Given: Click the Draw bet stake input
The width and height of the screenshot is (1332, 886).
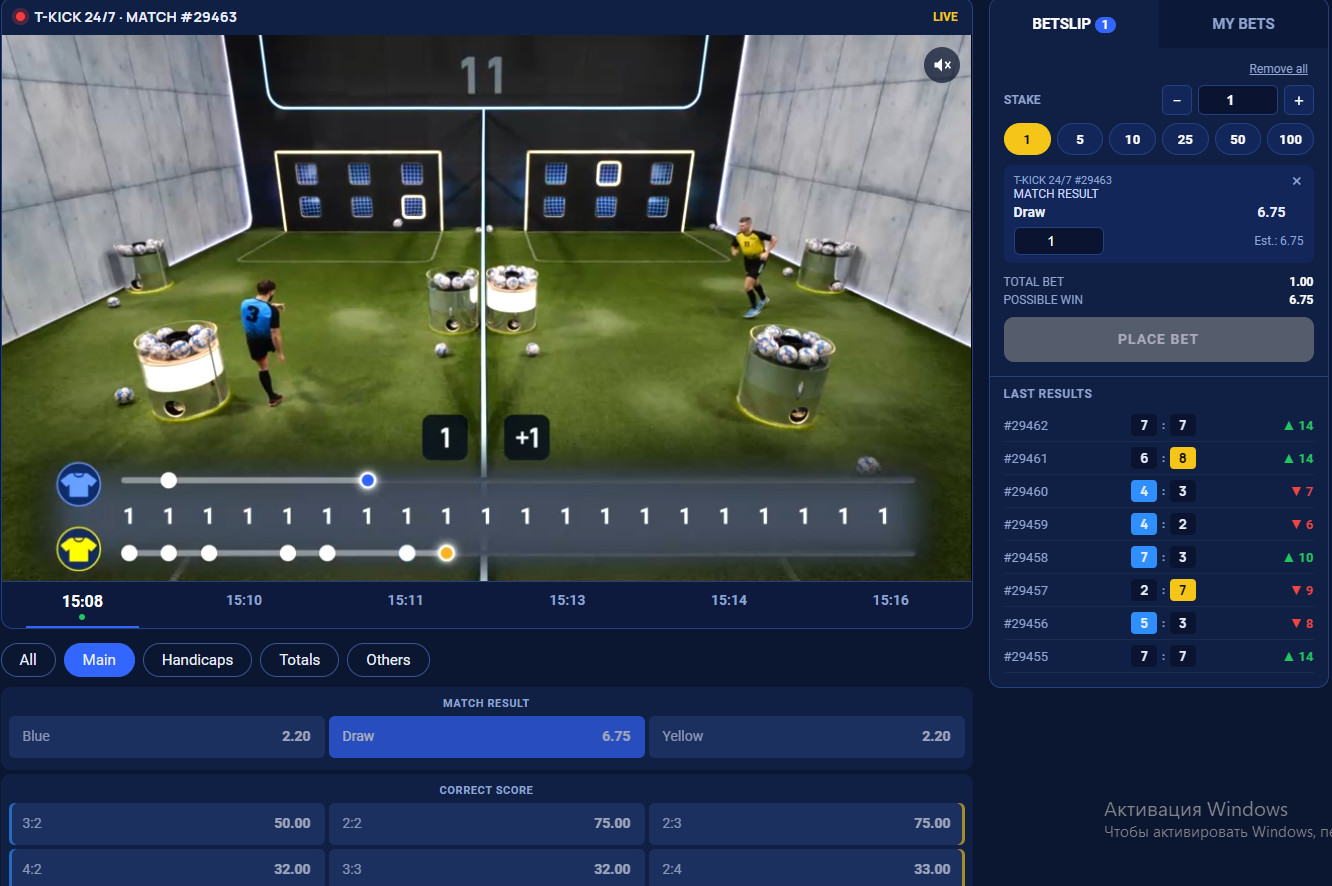Looking at the screenshot, I should 1059,241.
